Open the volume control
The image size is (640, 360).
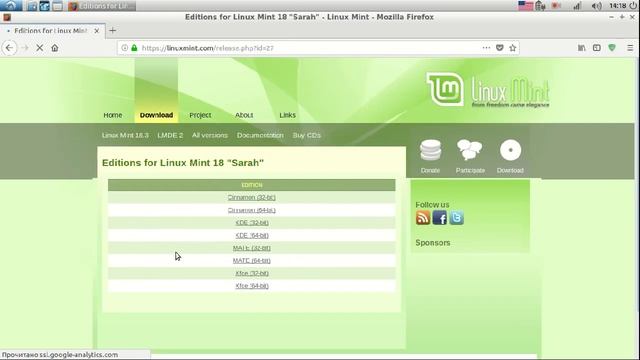(596, 6)
